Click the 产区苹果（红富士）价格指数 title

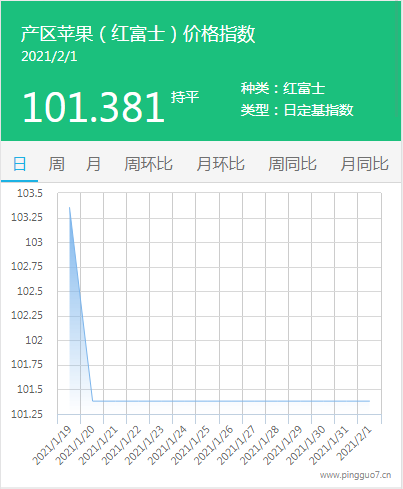point(138,34)
